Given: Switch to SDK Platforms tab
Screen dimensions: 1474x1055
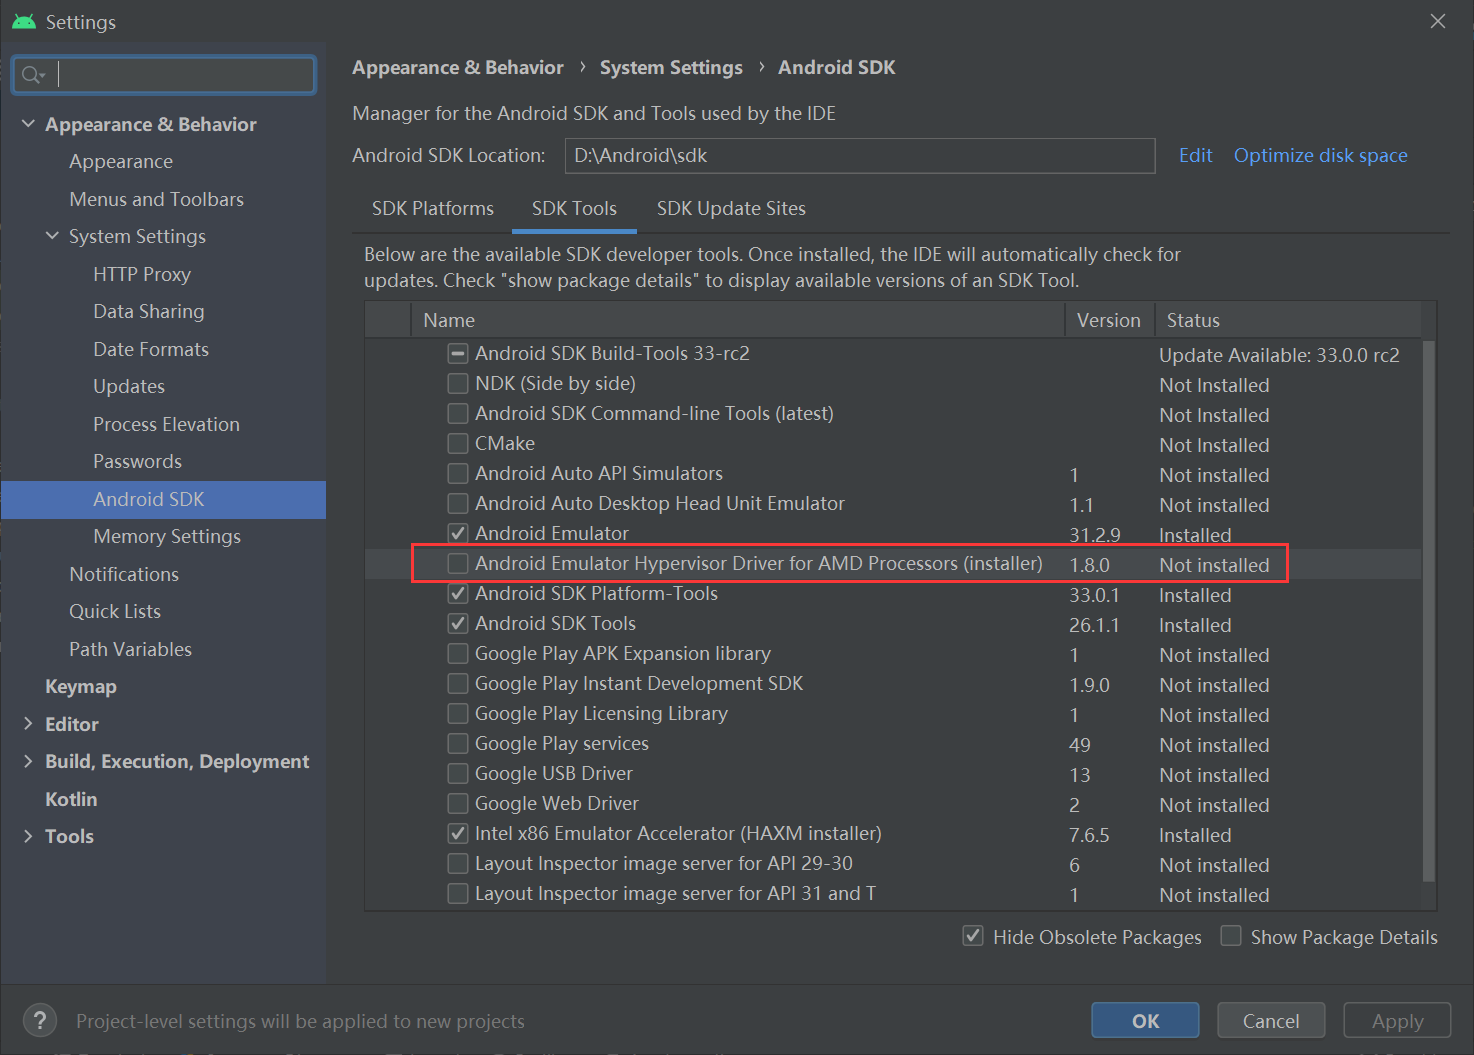Looking at the screenshot, I should tap(433, 208).
